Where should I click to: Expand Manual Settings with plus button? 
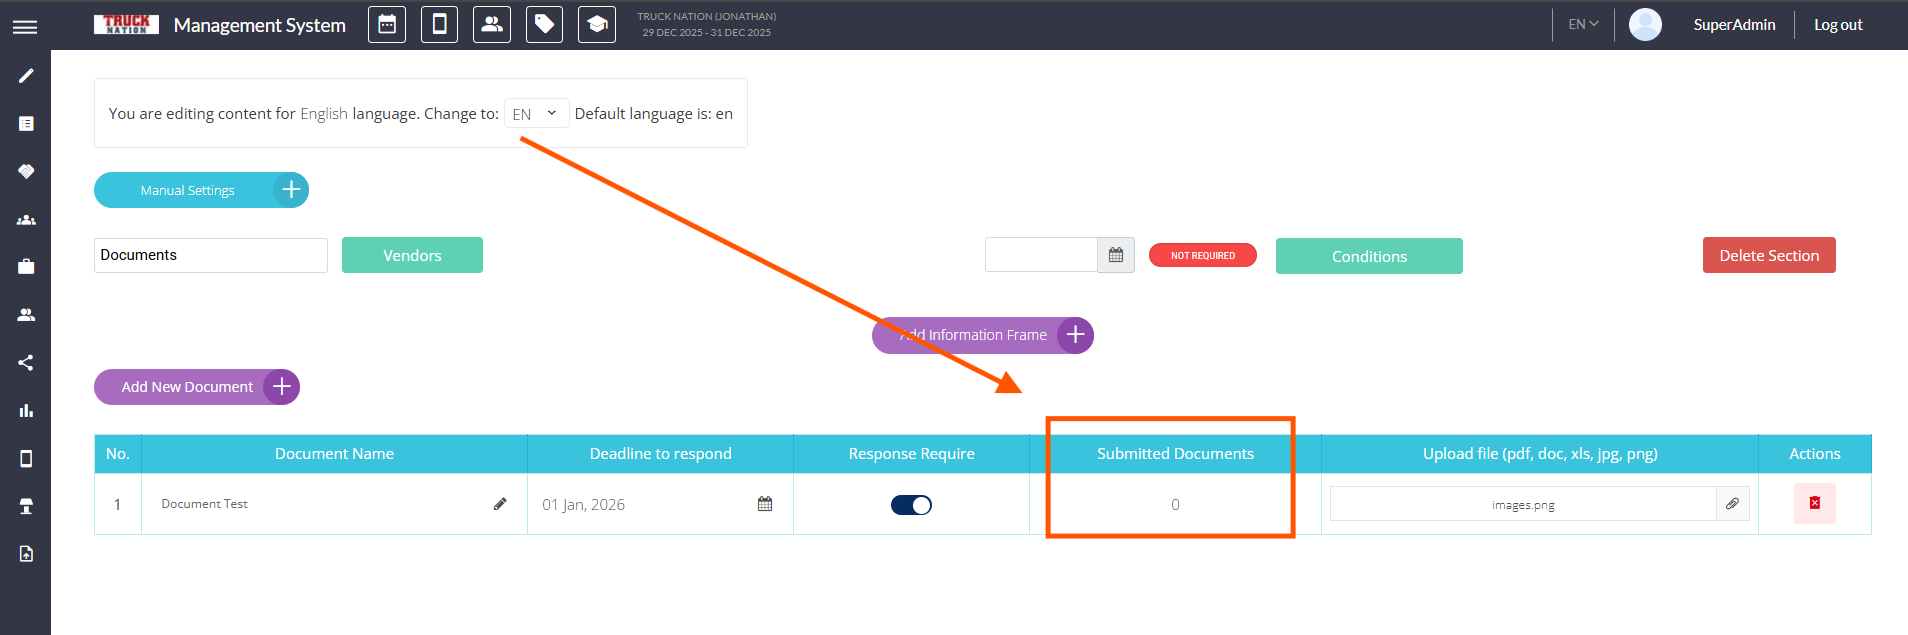(x=291, y=190)
